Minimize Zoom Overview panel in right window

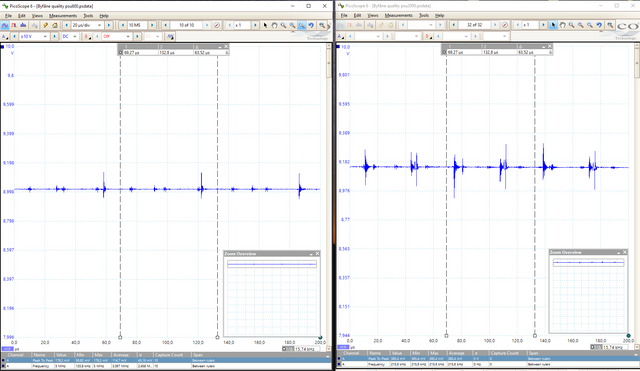coord(619,252)
